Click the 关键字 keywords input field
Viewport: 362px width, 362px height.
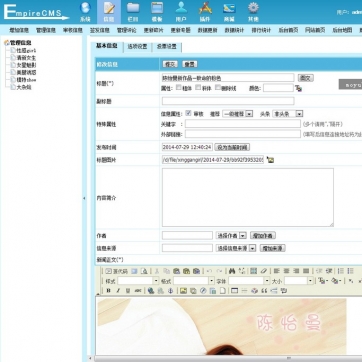pyautogui.click(x=243, y=124)
